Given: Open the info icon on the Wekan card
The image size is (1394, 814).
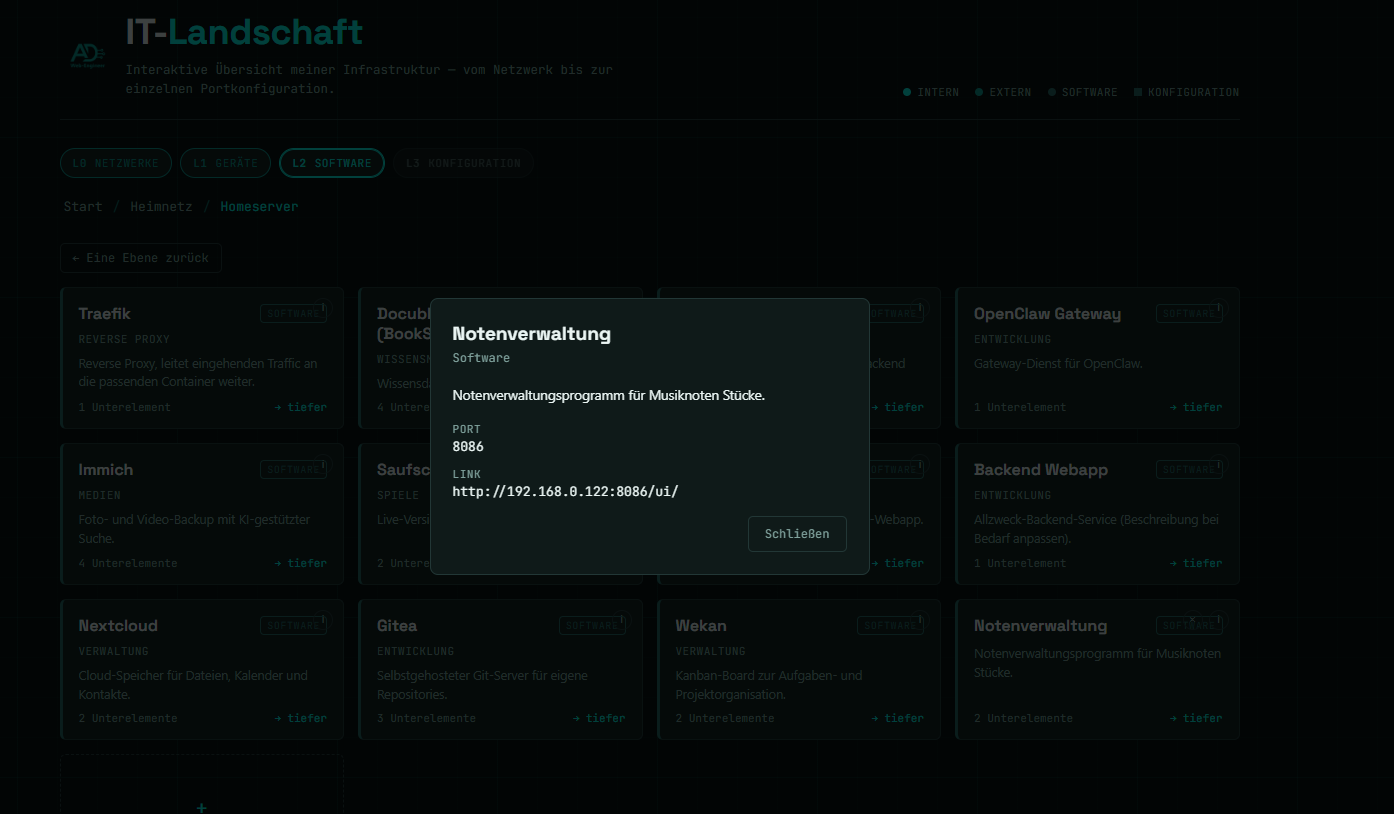Looking at the screenshot, I should pyautogui.click(x=921, y=621).
